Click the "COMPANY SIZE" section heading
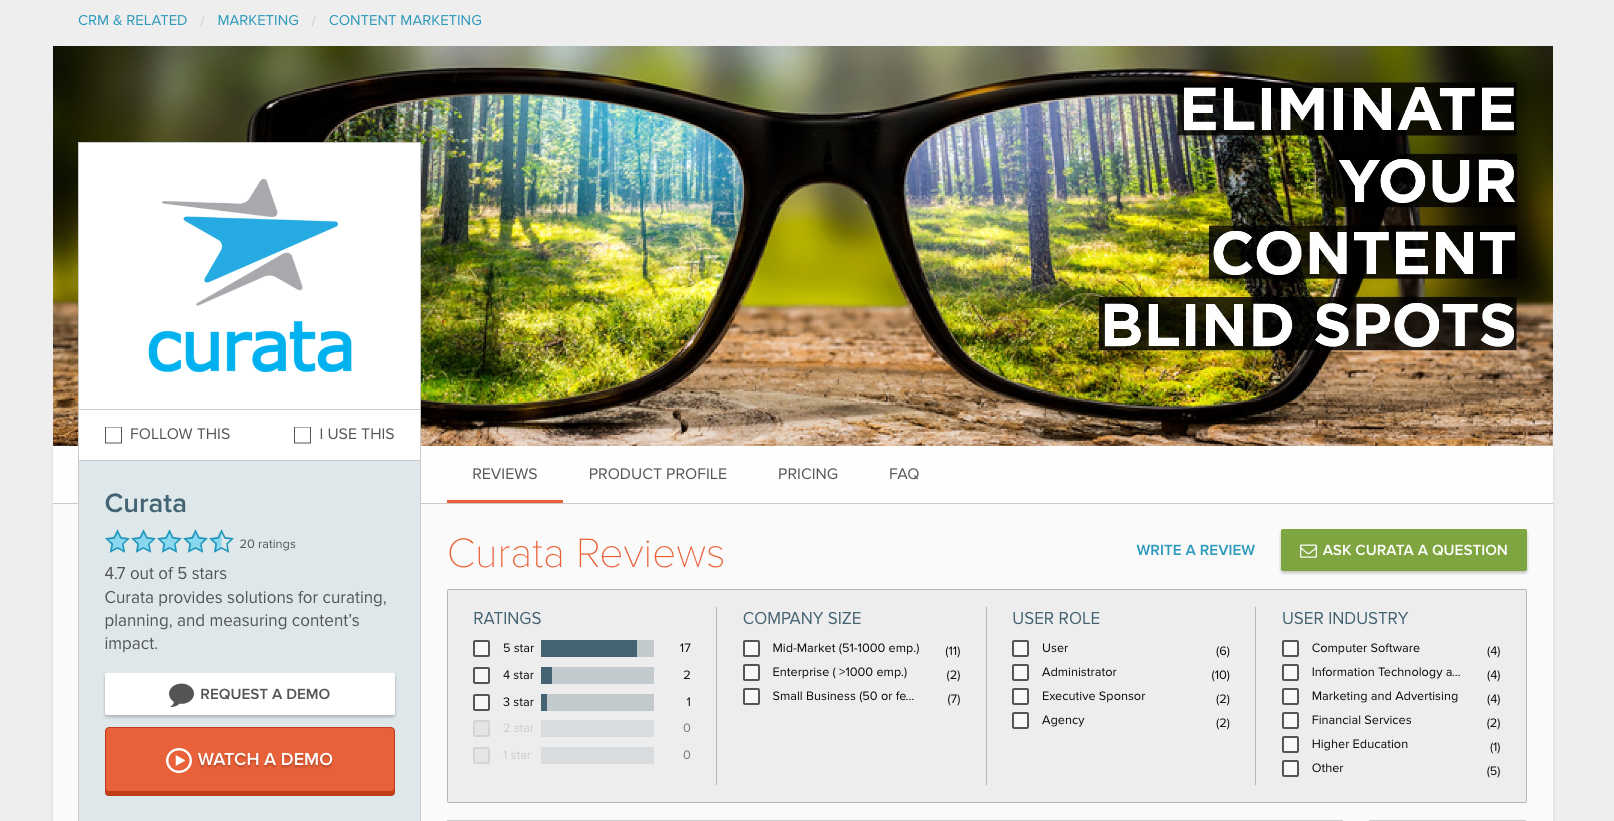This screenshot has height=821, width=1614. (802, 619)
